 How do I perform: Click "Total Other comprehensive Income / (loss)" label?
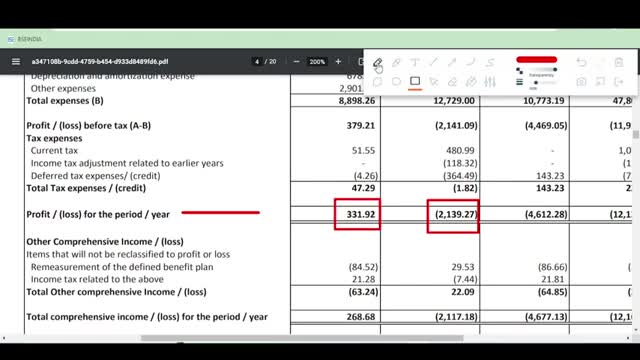[x=116, y=291]
